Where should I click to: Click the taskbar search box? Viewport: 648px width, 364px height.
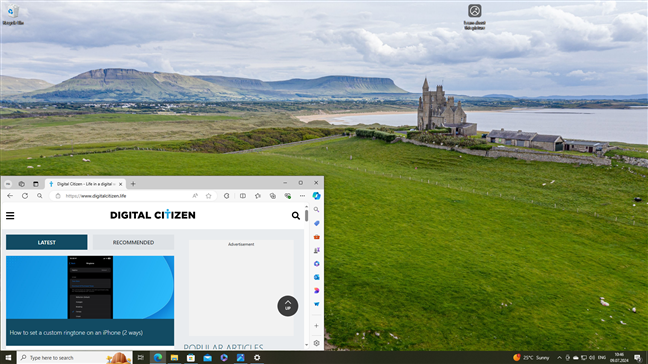[x=75, y=358]
